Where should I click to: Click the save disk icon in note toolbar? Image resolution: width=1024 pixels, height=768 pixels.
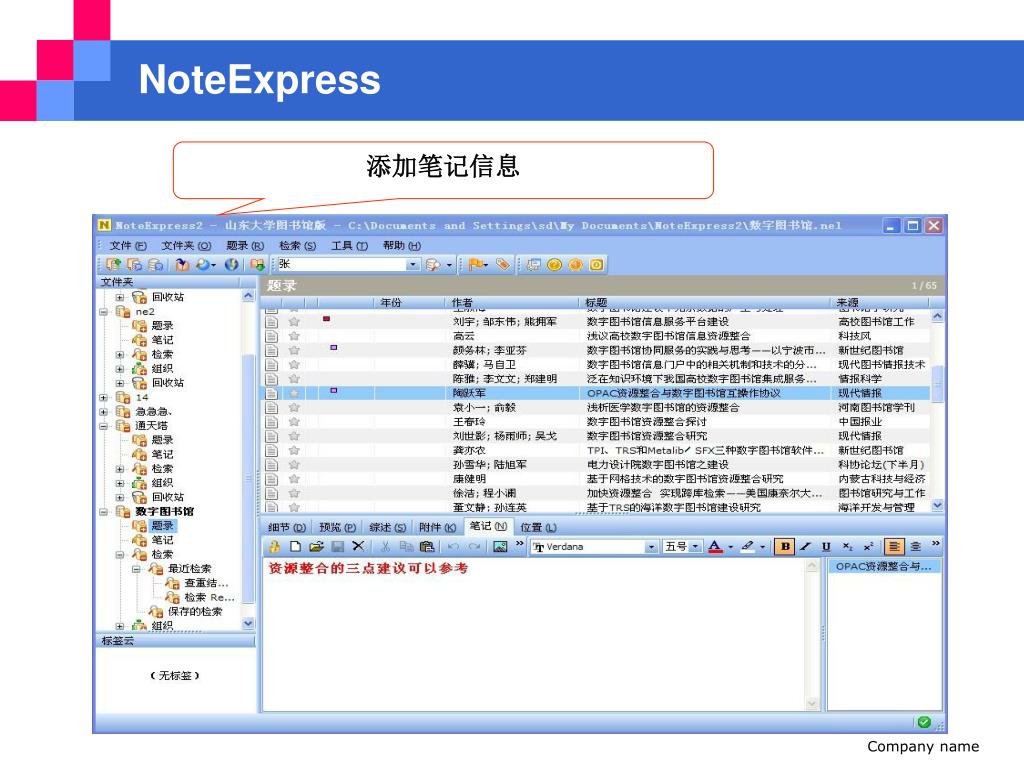pos(338,547)
